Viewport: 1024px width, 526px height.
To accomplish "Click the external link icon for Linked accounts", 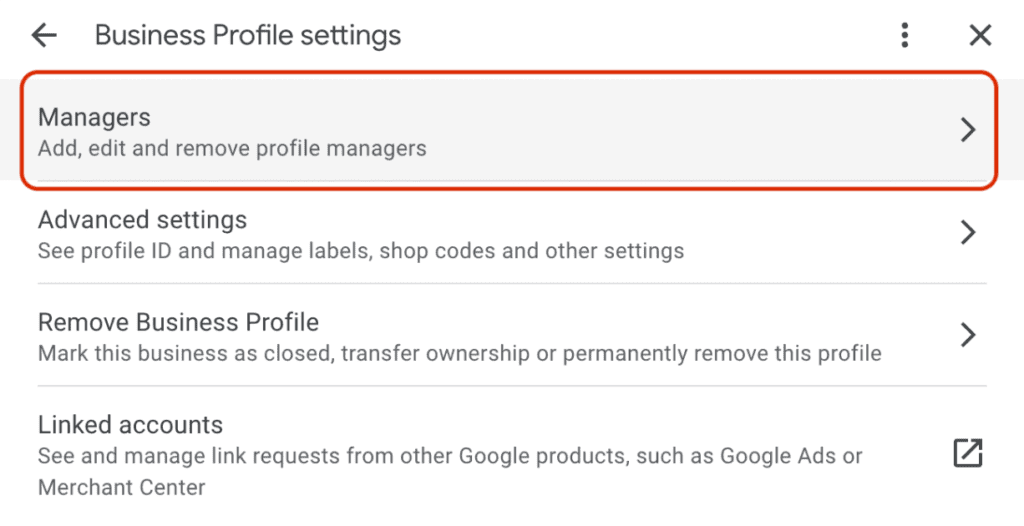I will (x=967, y=453).
